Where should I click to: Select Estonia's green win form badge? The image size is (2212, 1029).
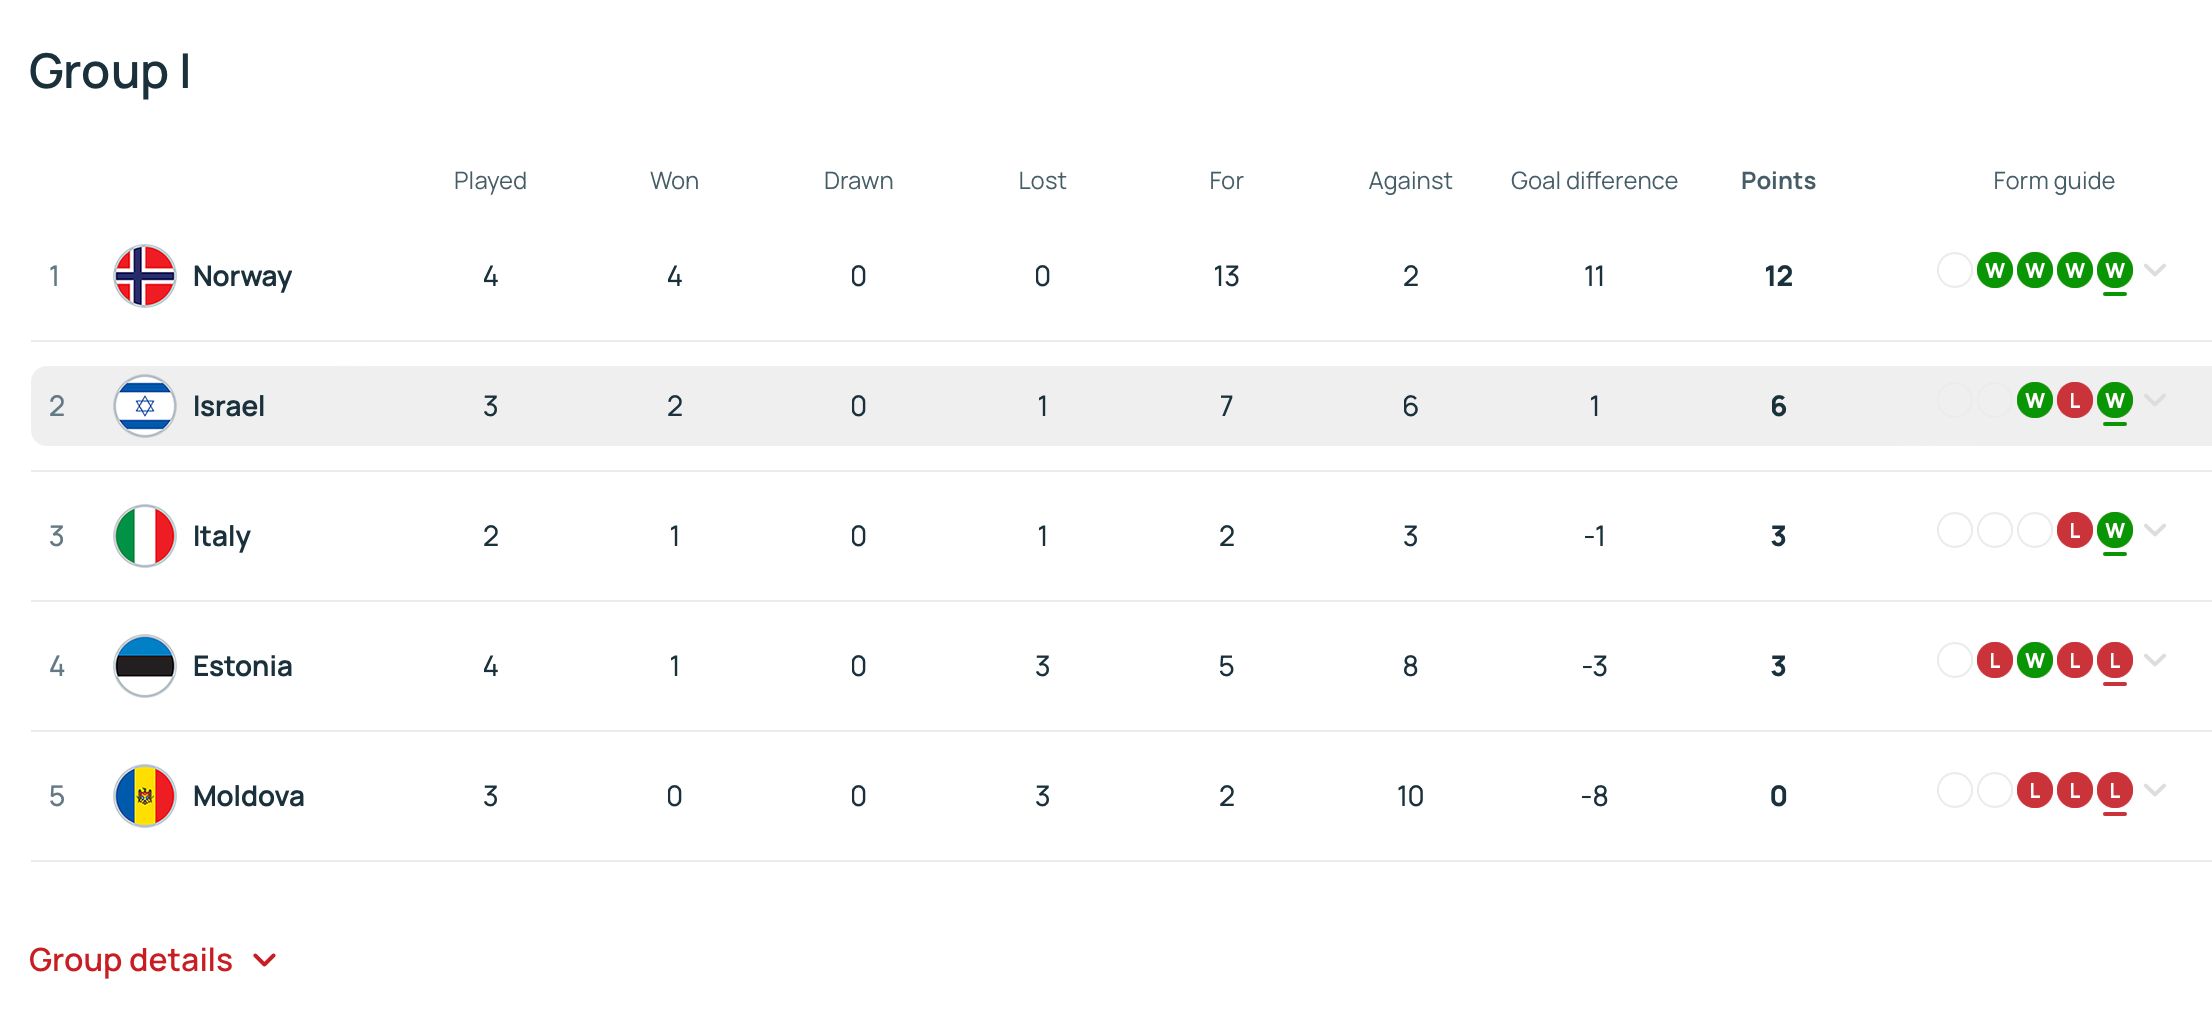click(2035, 661)
